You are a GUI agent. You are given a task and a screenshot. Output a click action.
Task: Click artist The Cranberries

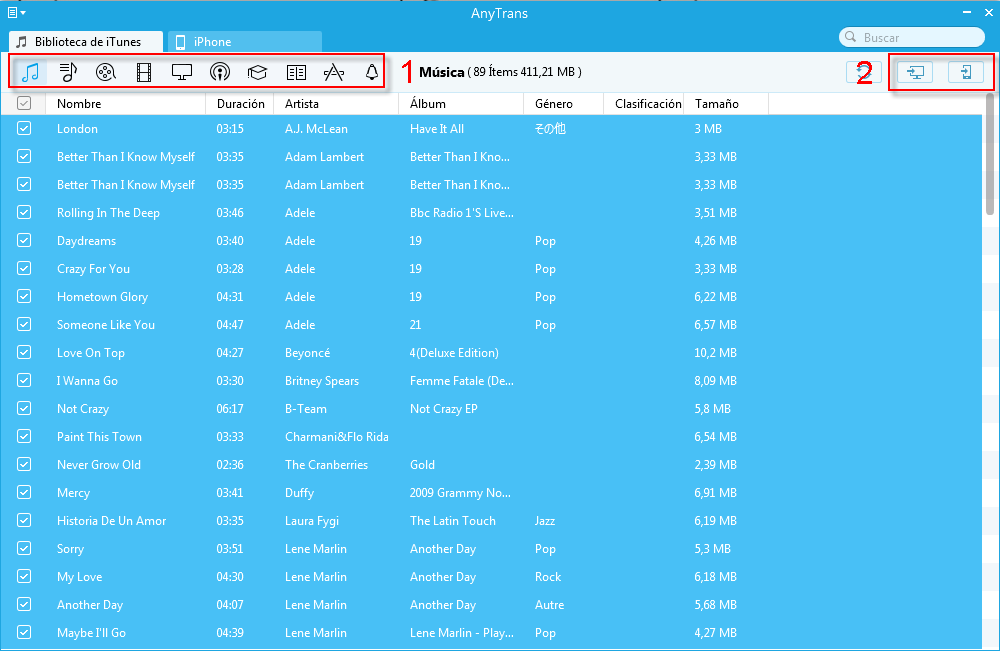[327, 465]
